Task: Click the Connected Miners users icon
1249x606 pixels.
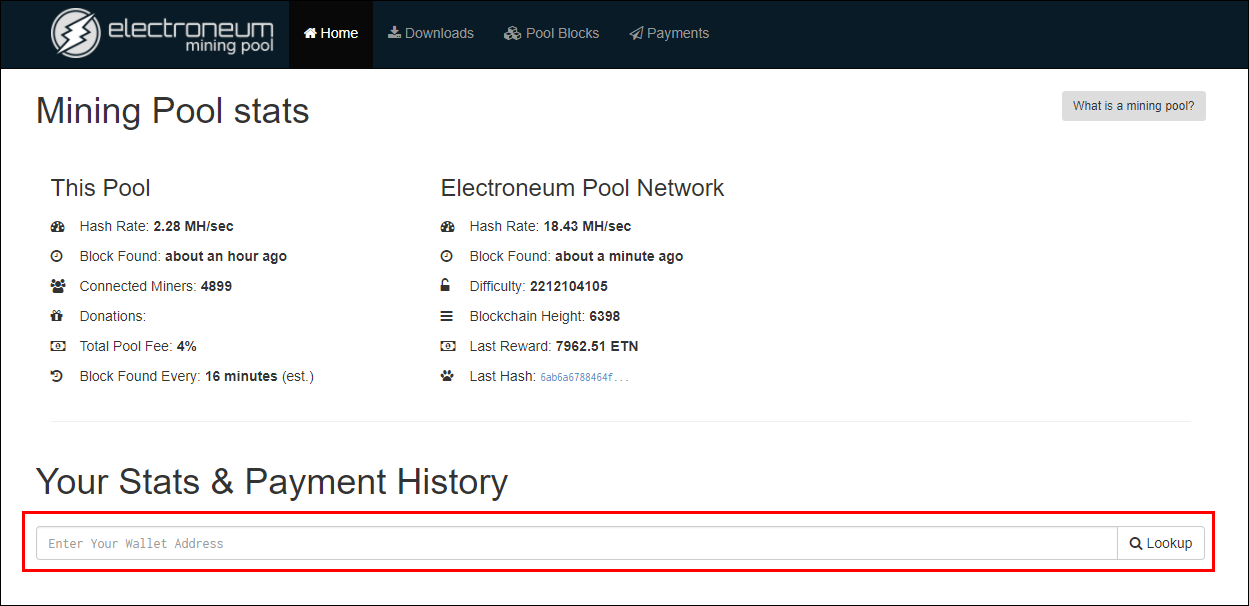Action: [x=57, y=286]
